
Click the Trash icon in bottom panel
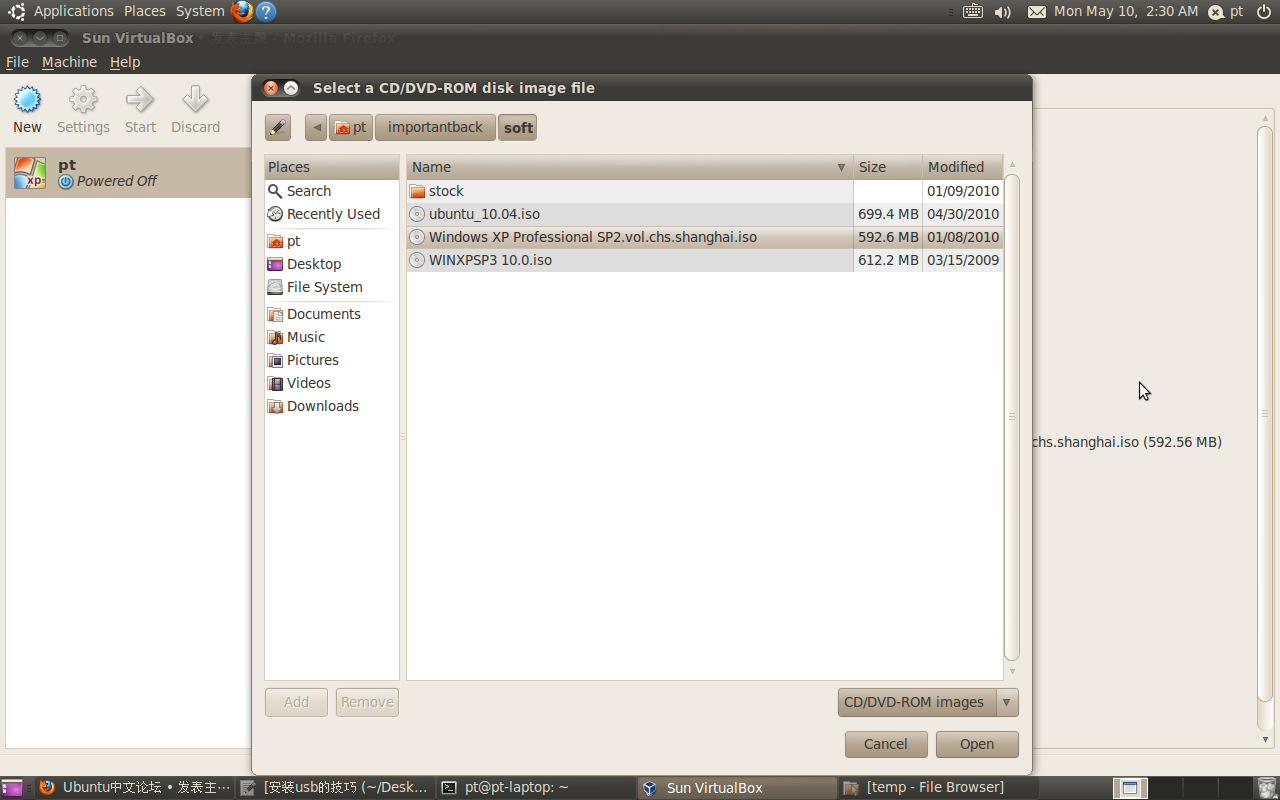[1267, 788]
